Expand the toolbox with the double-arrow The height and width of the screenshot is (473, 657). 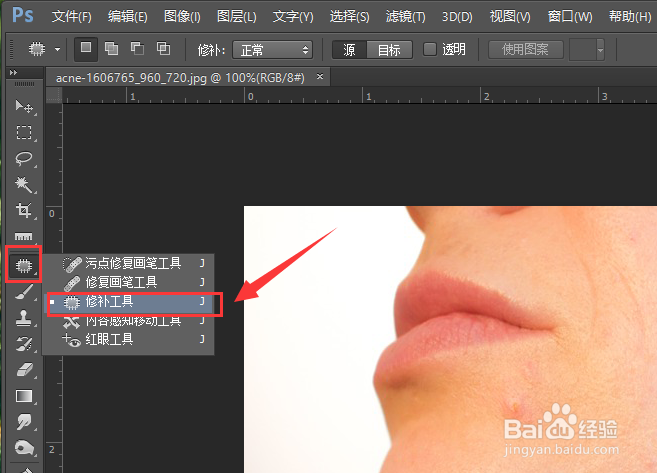tap(13, 72)
